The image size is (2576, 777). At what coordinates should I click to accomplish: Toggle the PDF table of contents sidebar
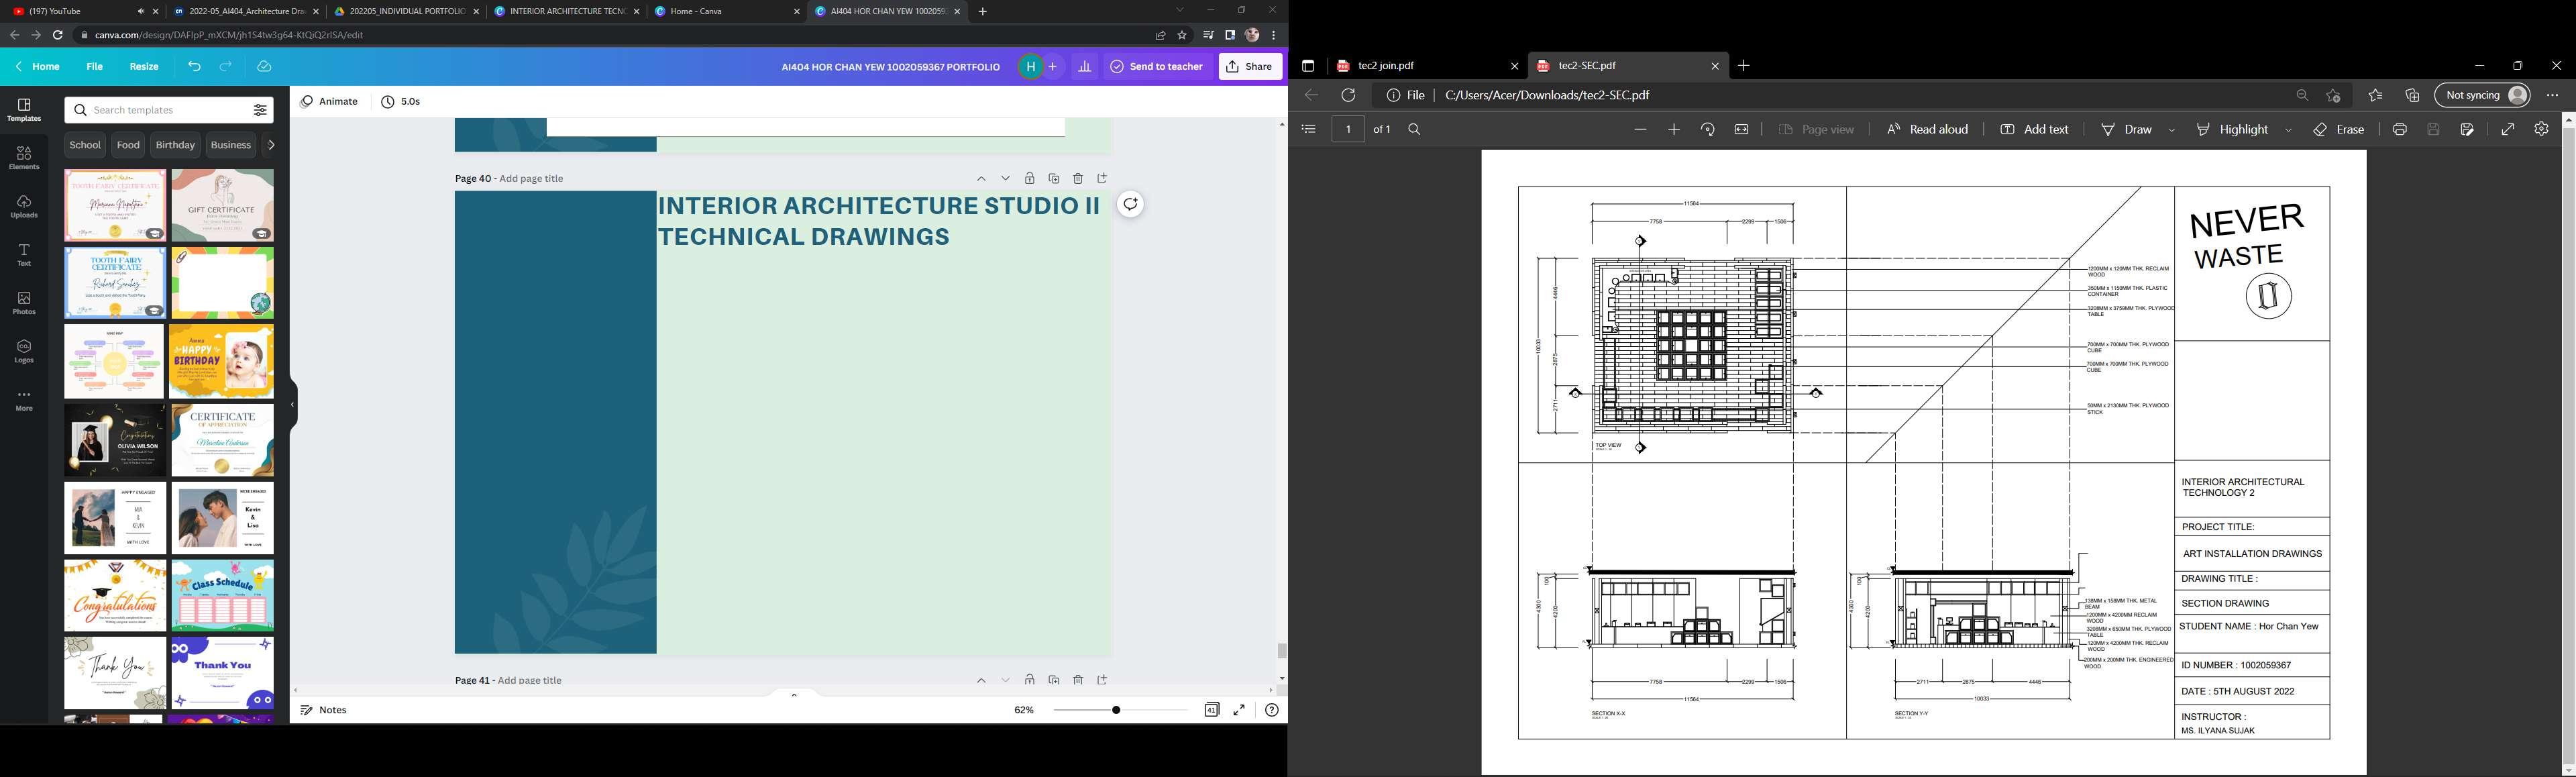coord(1308,130)
